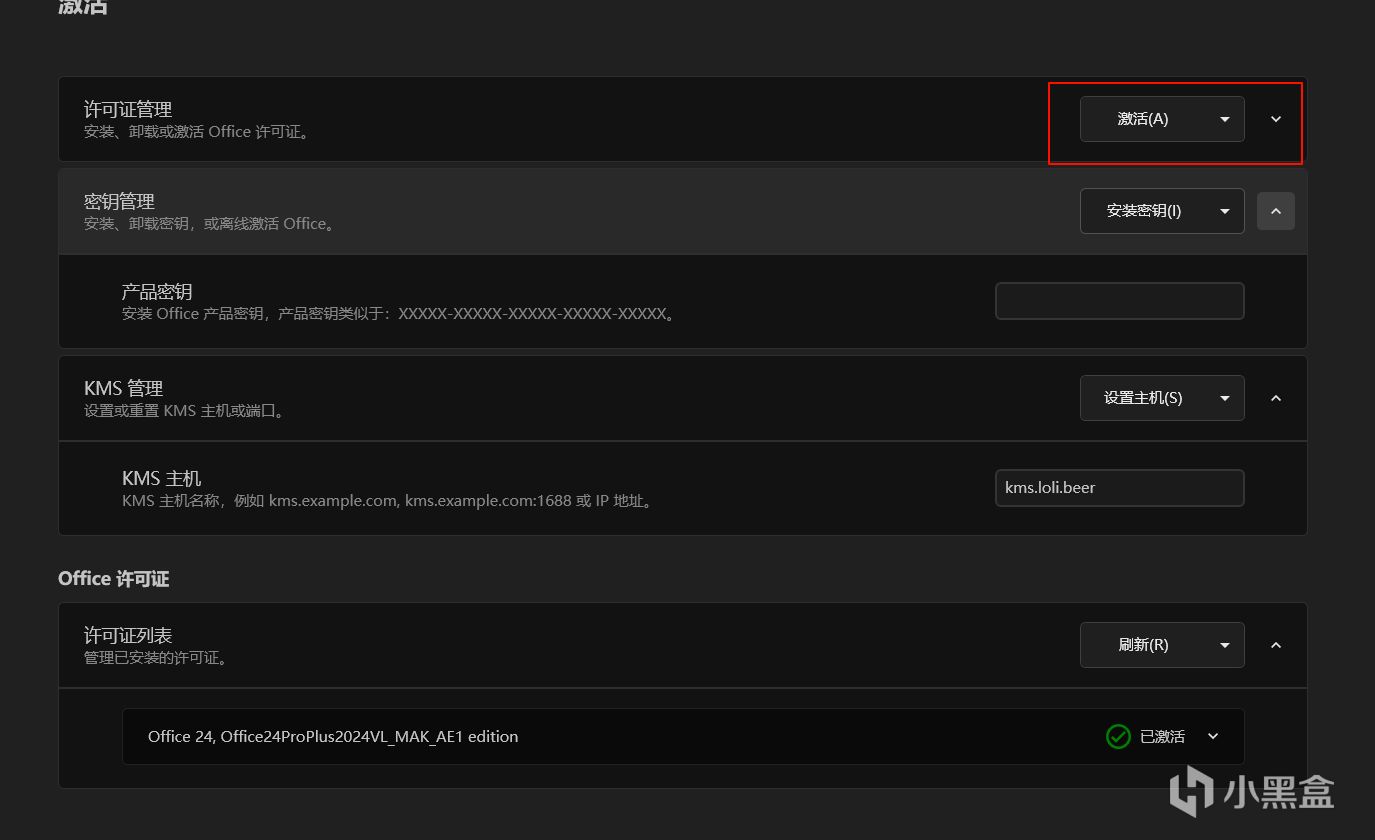The image size is (1375, 840).
Task: Click the 激活(A) activate button
Action: click(x=1142, y=119)
